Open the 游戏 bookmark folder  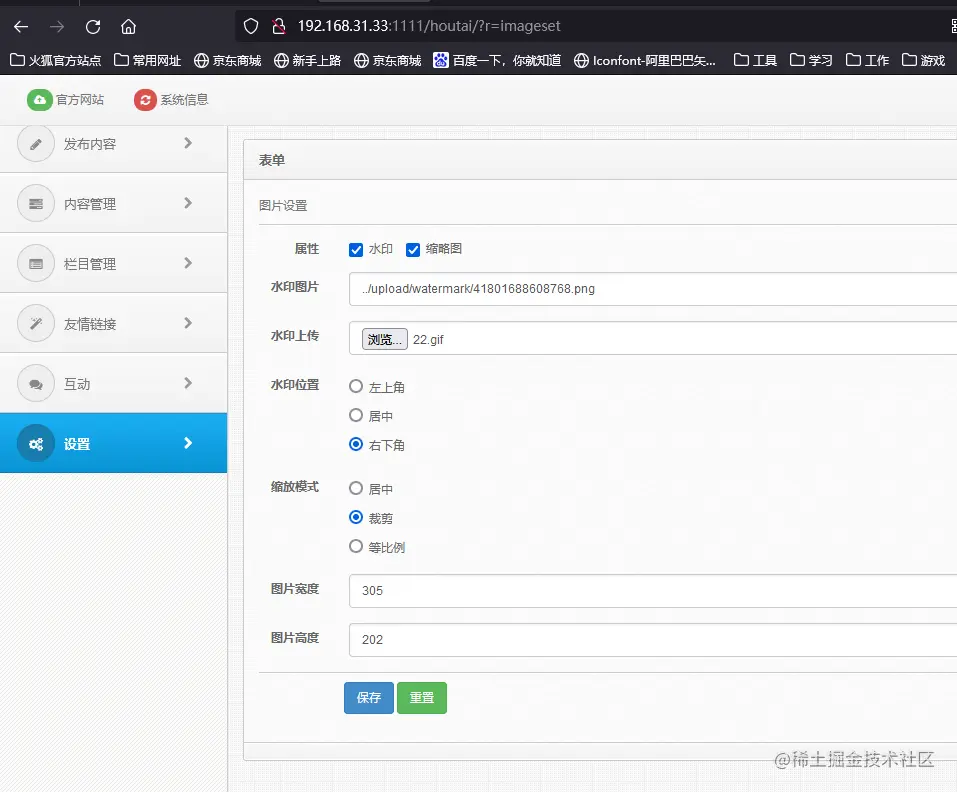pos(923,60)
